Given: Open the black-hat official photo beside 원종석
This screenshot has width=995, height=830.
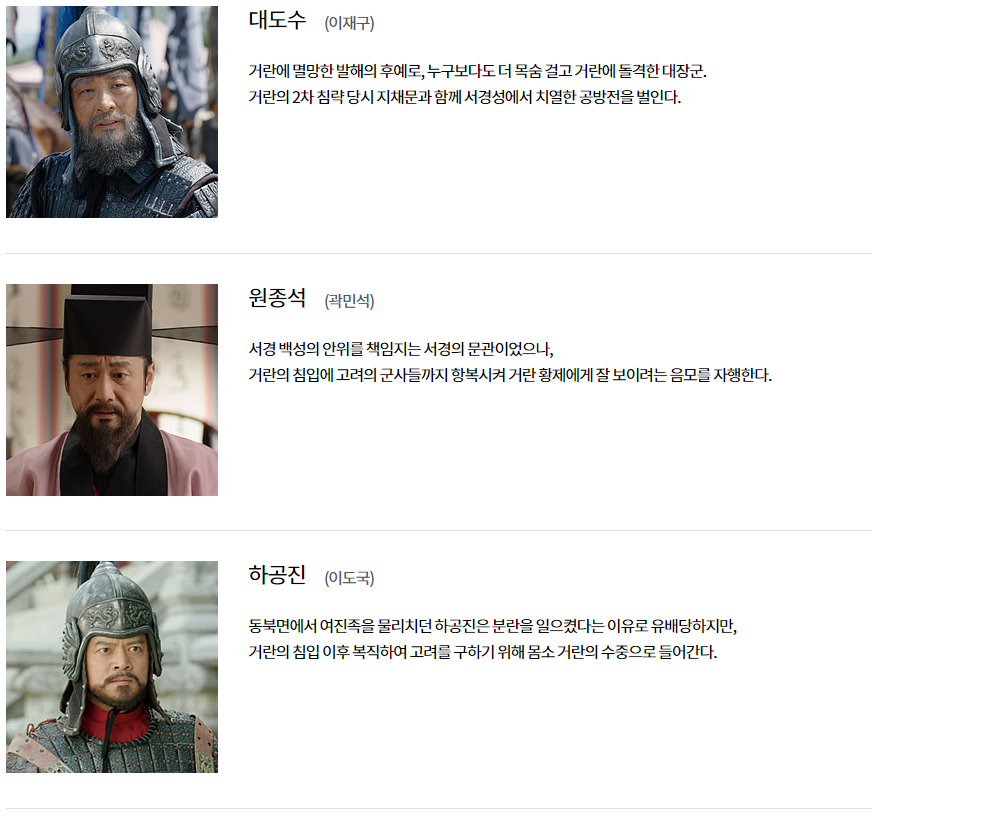Looking at the screenshot, I should point(112,390).
